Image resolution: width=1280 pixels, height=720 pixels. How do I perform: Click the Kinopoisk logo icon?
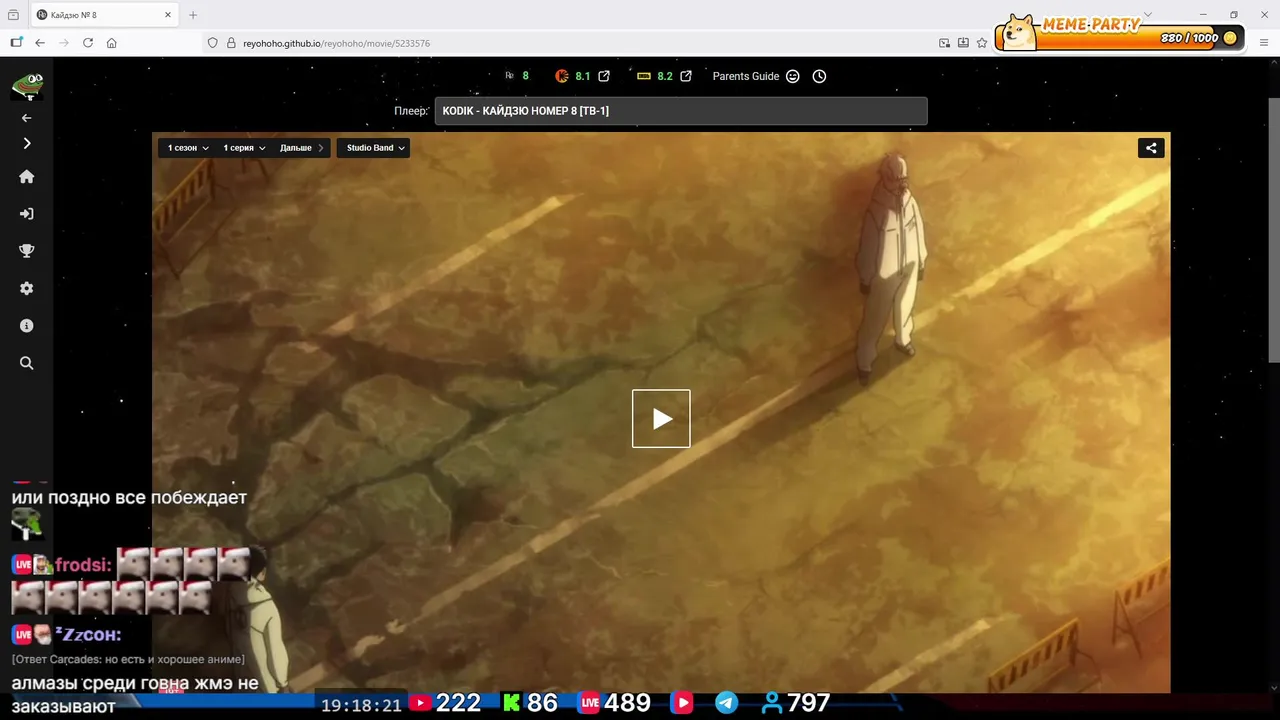click(x=562, y=76)
